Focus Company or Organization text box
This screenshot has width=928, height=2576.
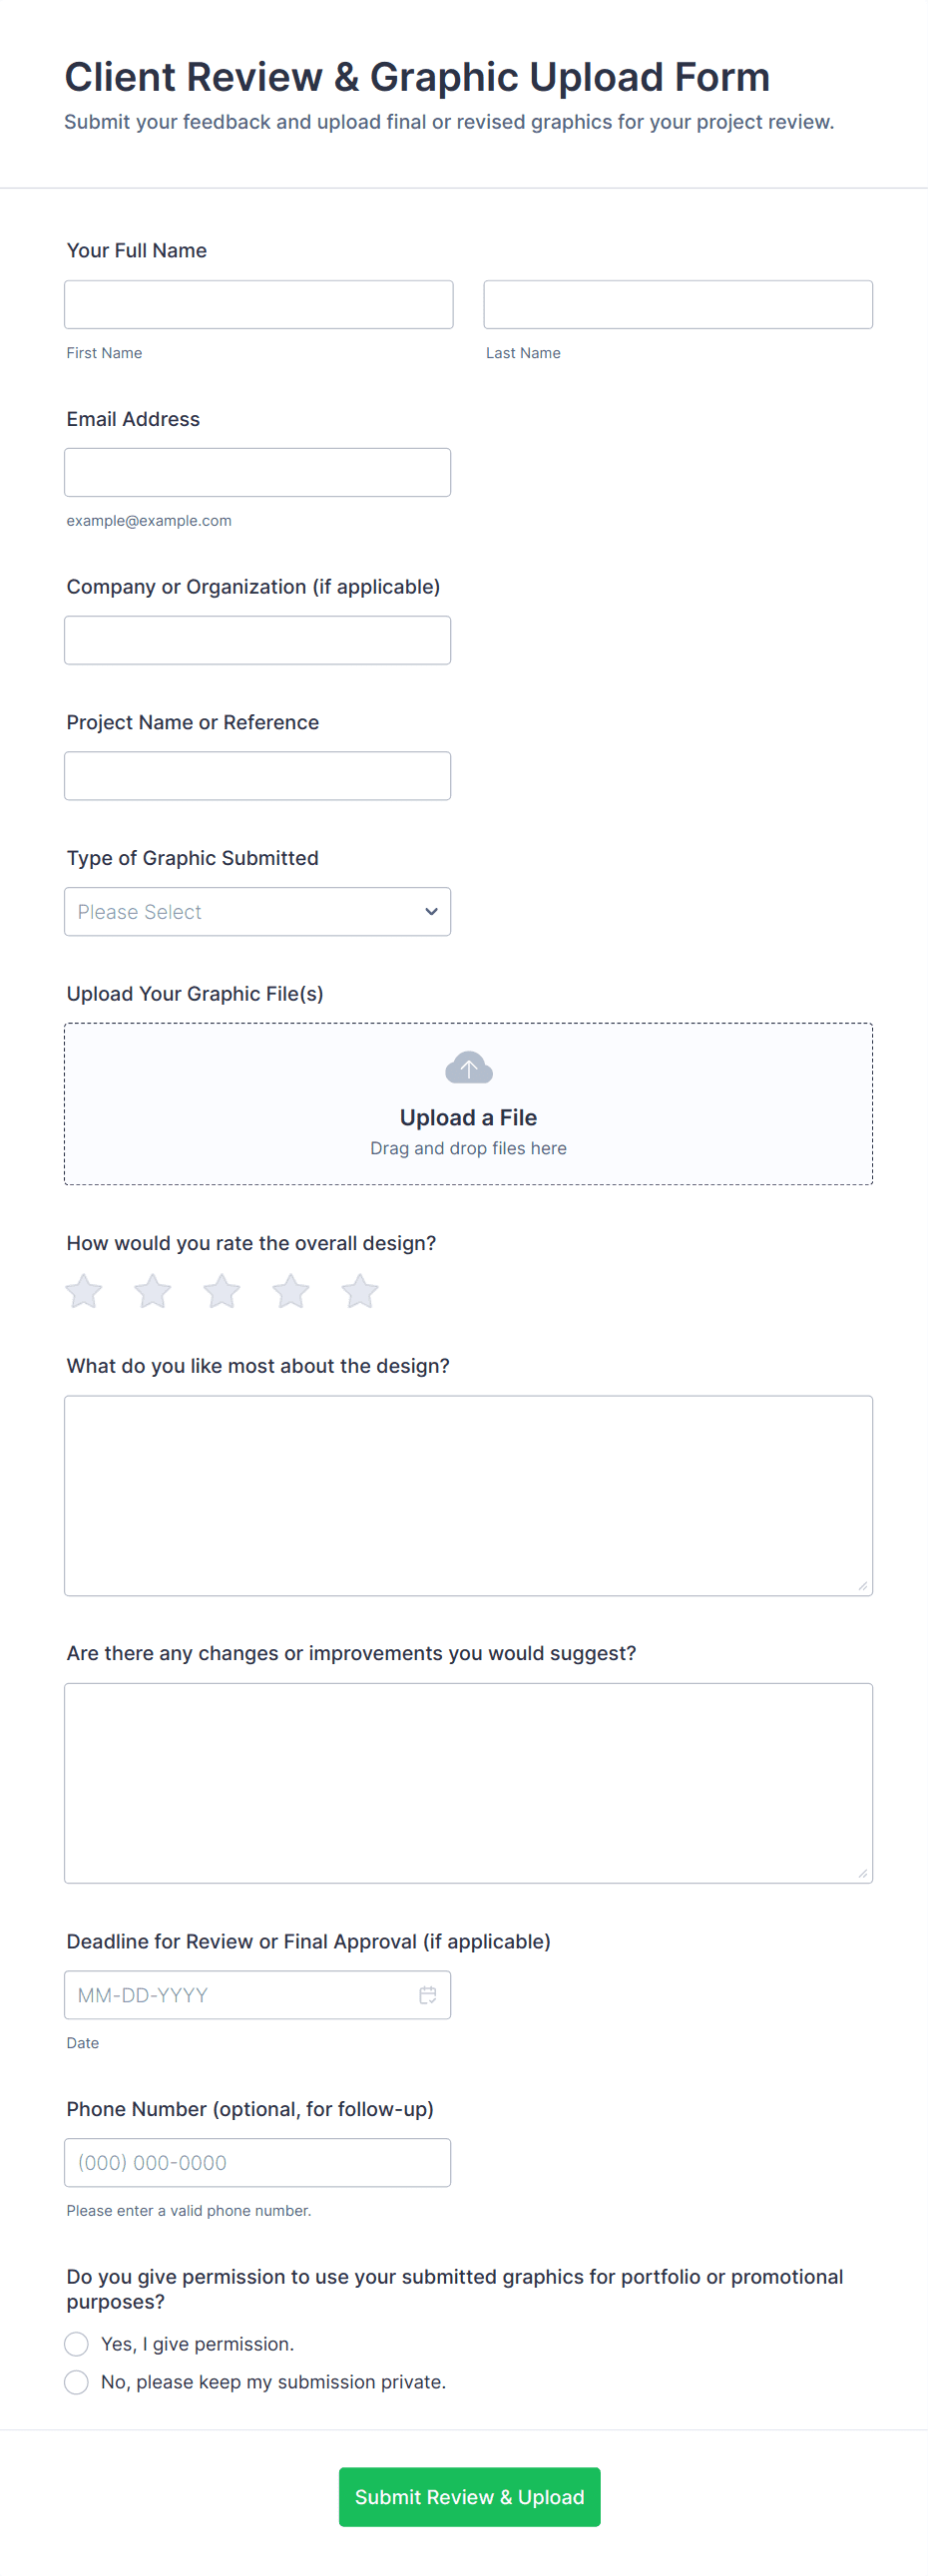click(x=257, y=641)
